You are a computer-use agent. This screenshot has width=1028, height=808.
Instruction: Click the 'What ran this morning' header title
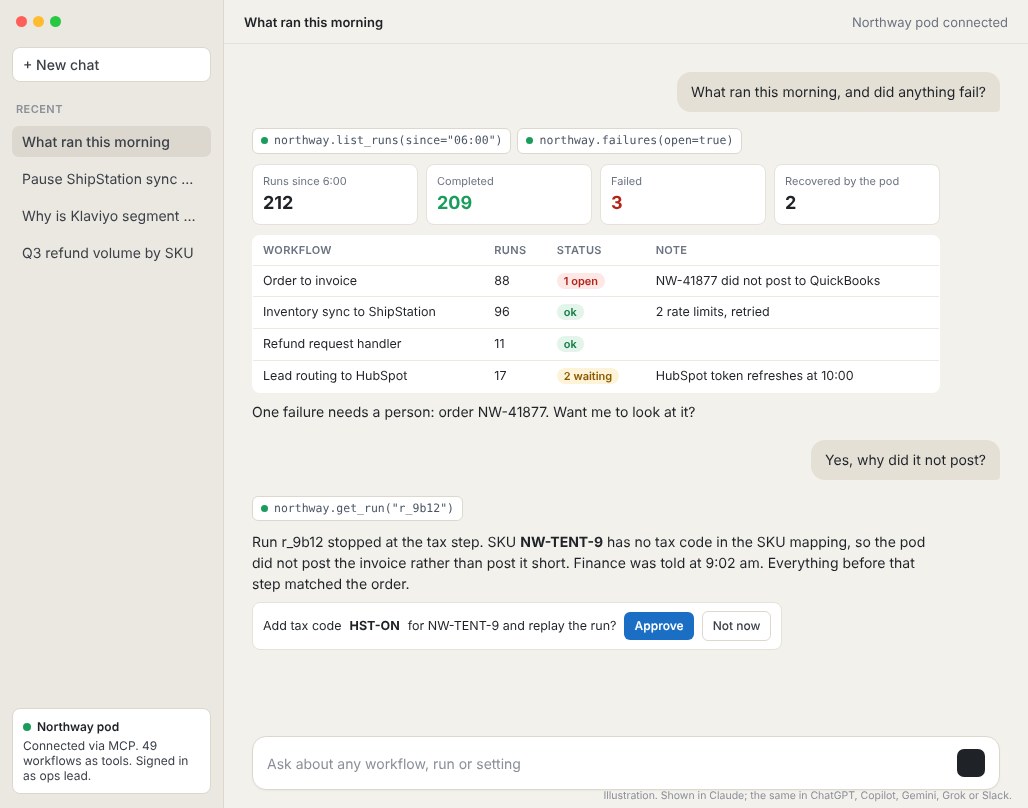(313, 22)
